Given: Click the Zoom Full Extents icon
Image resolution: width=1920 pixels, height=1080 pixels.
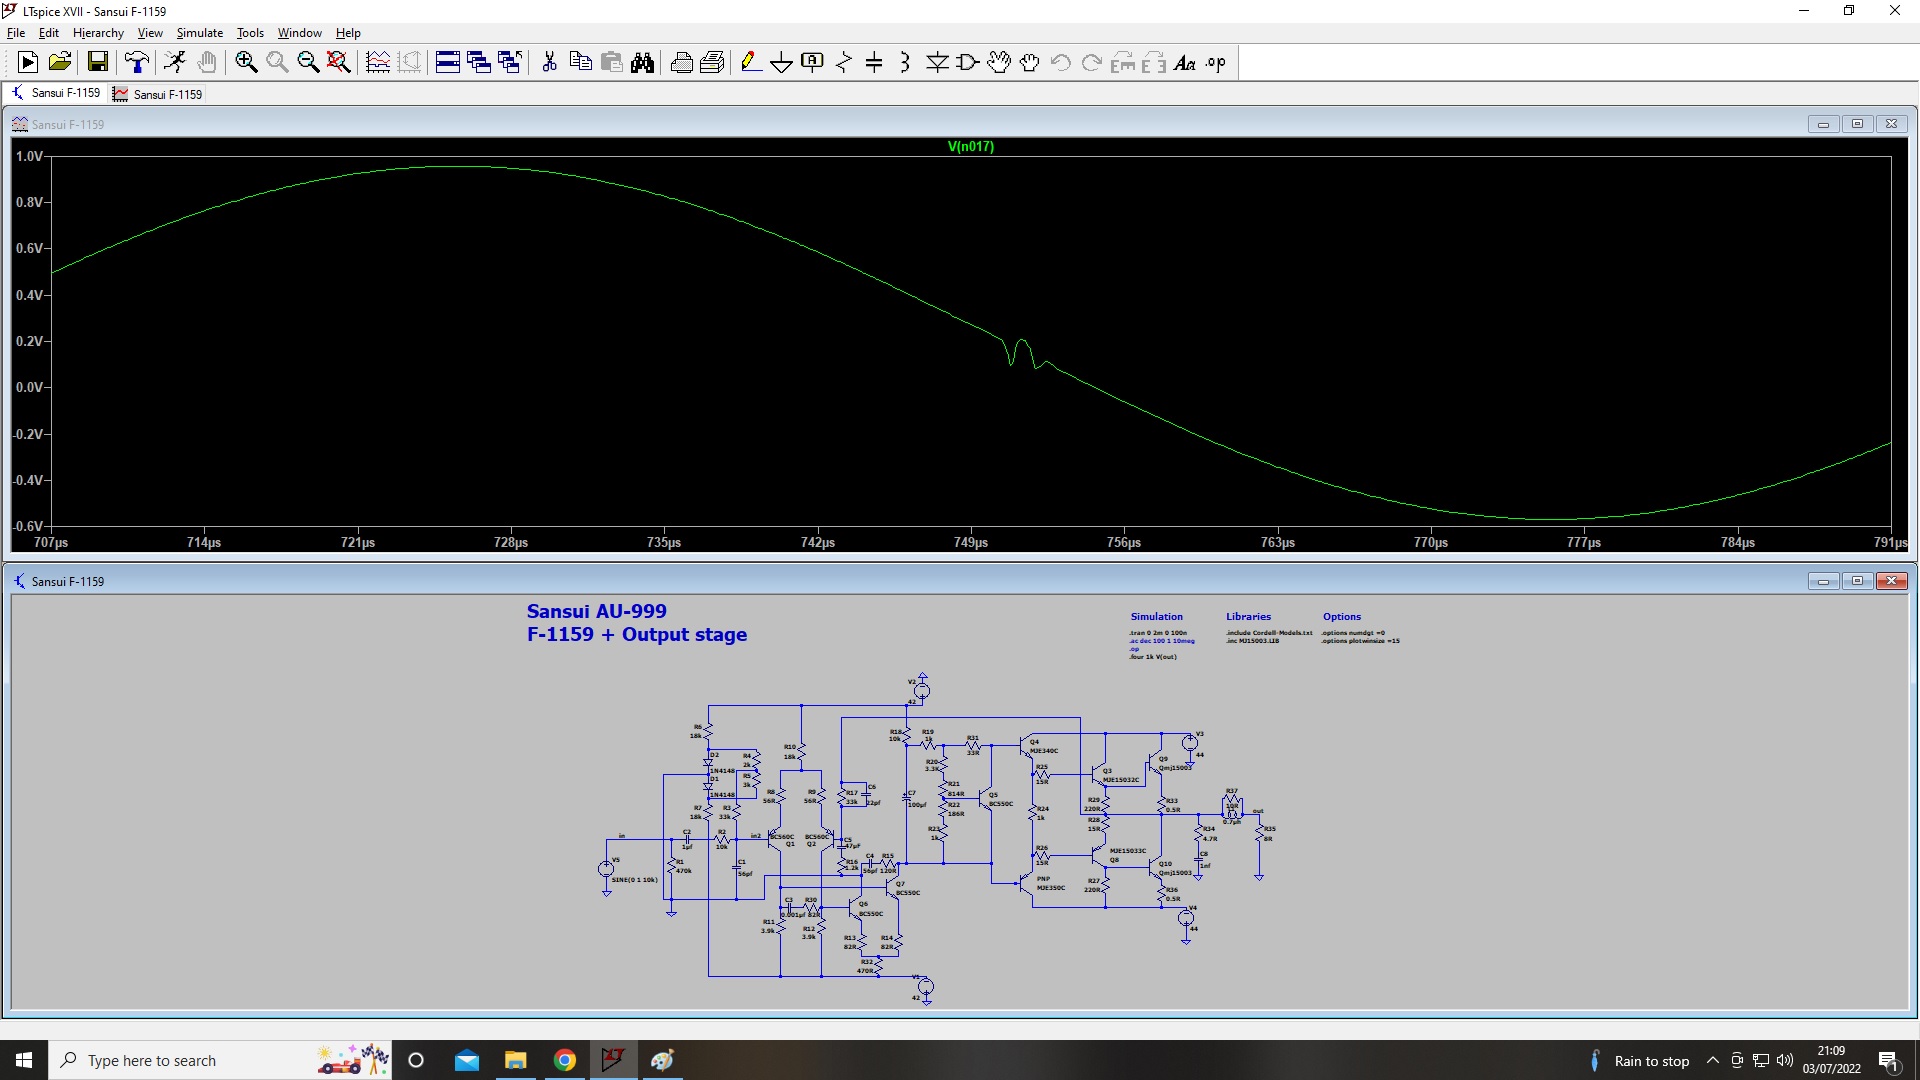Looking at the screenshot, I should tap(339, 63).
